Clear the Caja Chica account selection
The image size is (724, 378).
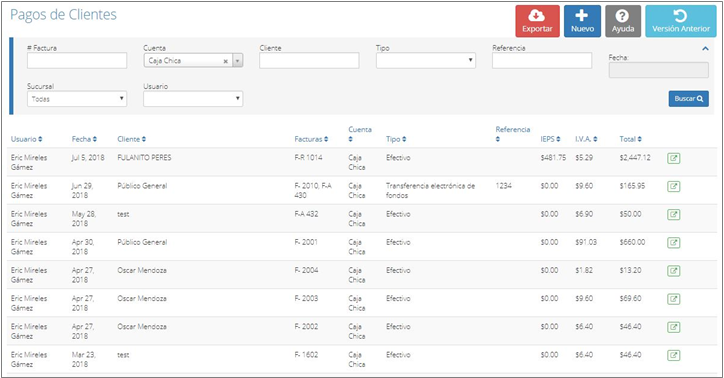225,61
